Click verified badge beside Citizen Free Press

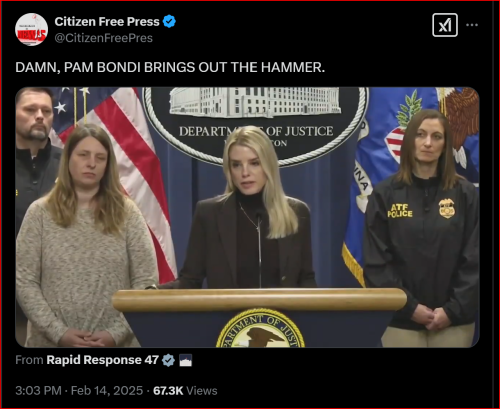169,22
